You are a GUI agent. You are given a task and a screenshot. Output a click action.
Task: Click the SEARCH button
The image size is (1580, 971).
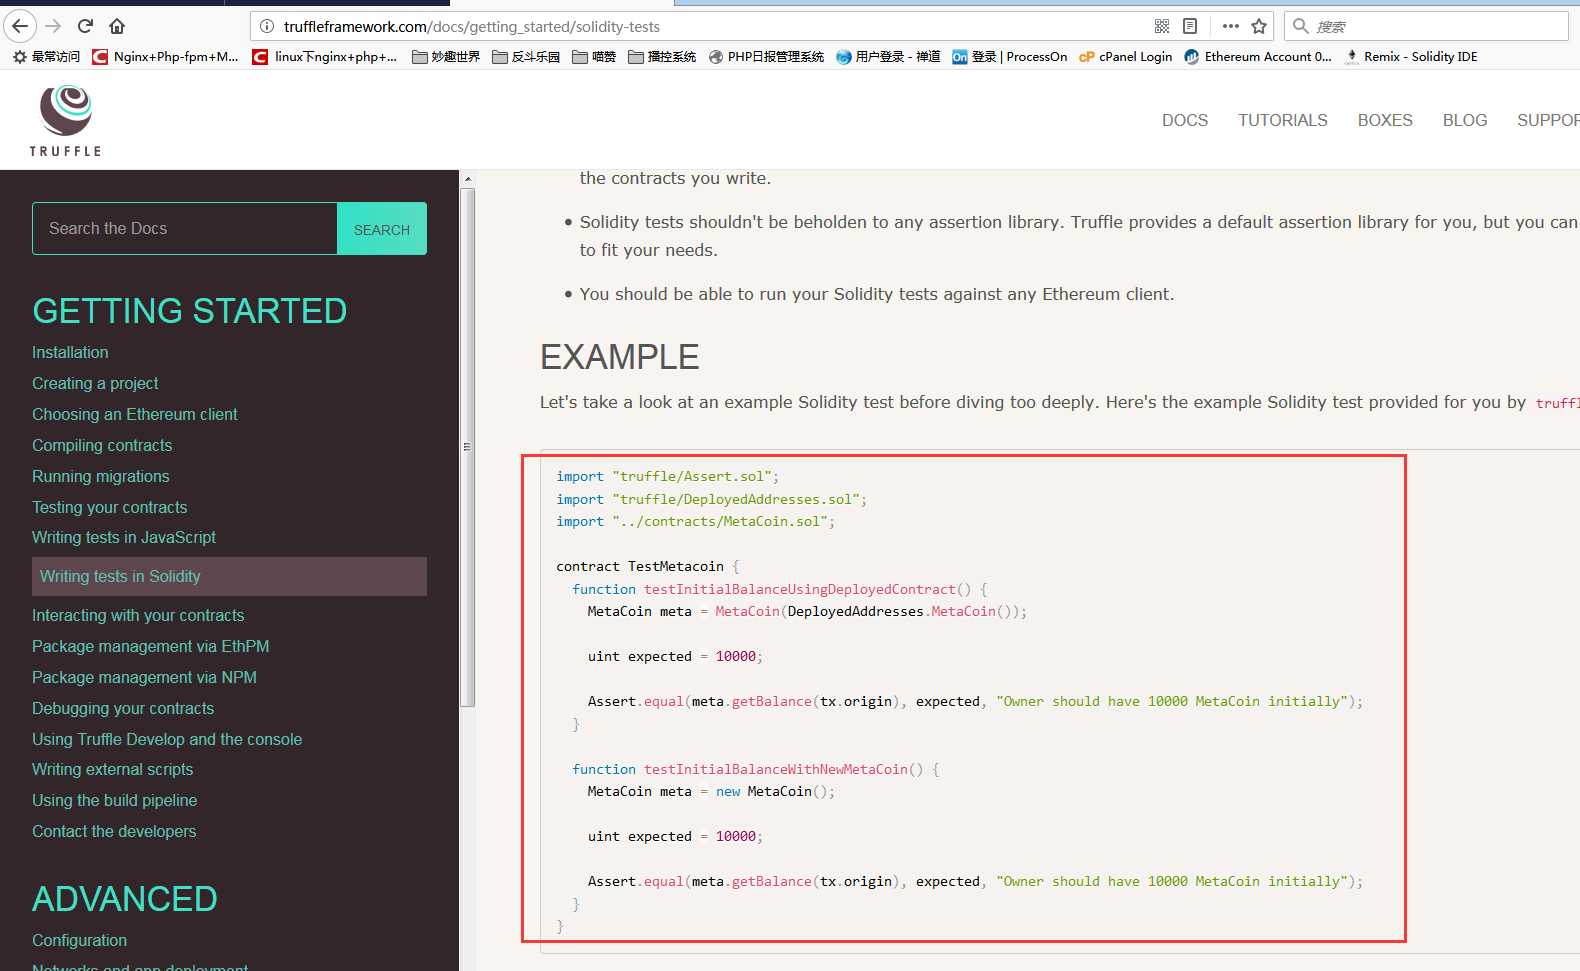coord(382,229)
